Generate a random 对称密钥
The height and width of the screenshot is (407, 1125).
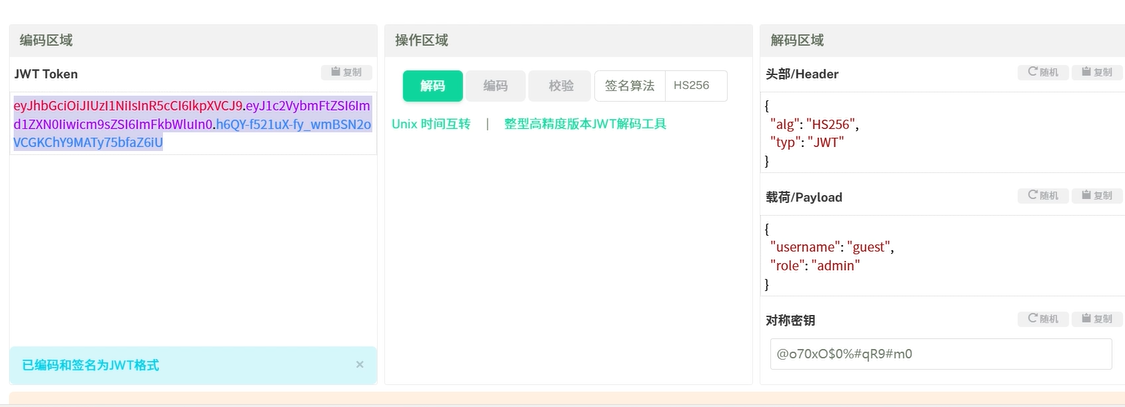1042,319
